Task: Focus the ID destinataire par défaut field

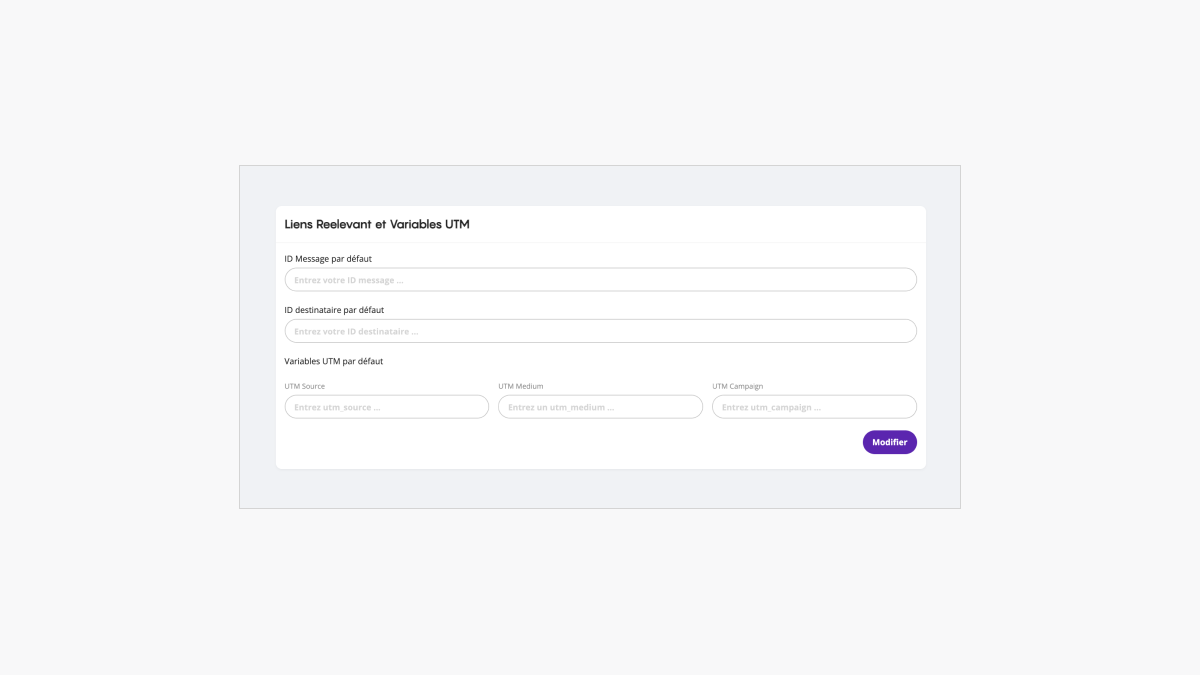Action: (x=600, y=331)
